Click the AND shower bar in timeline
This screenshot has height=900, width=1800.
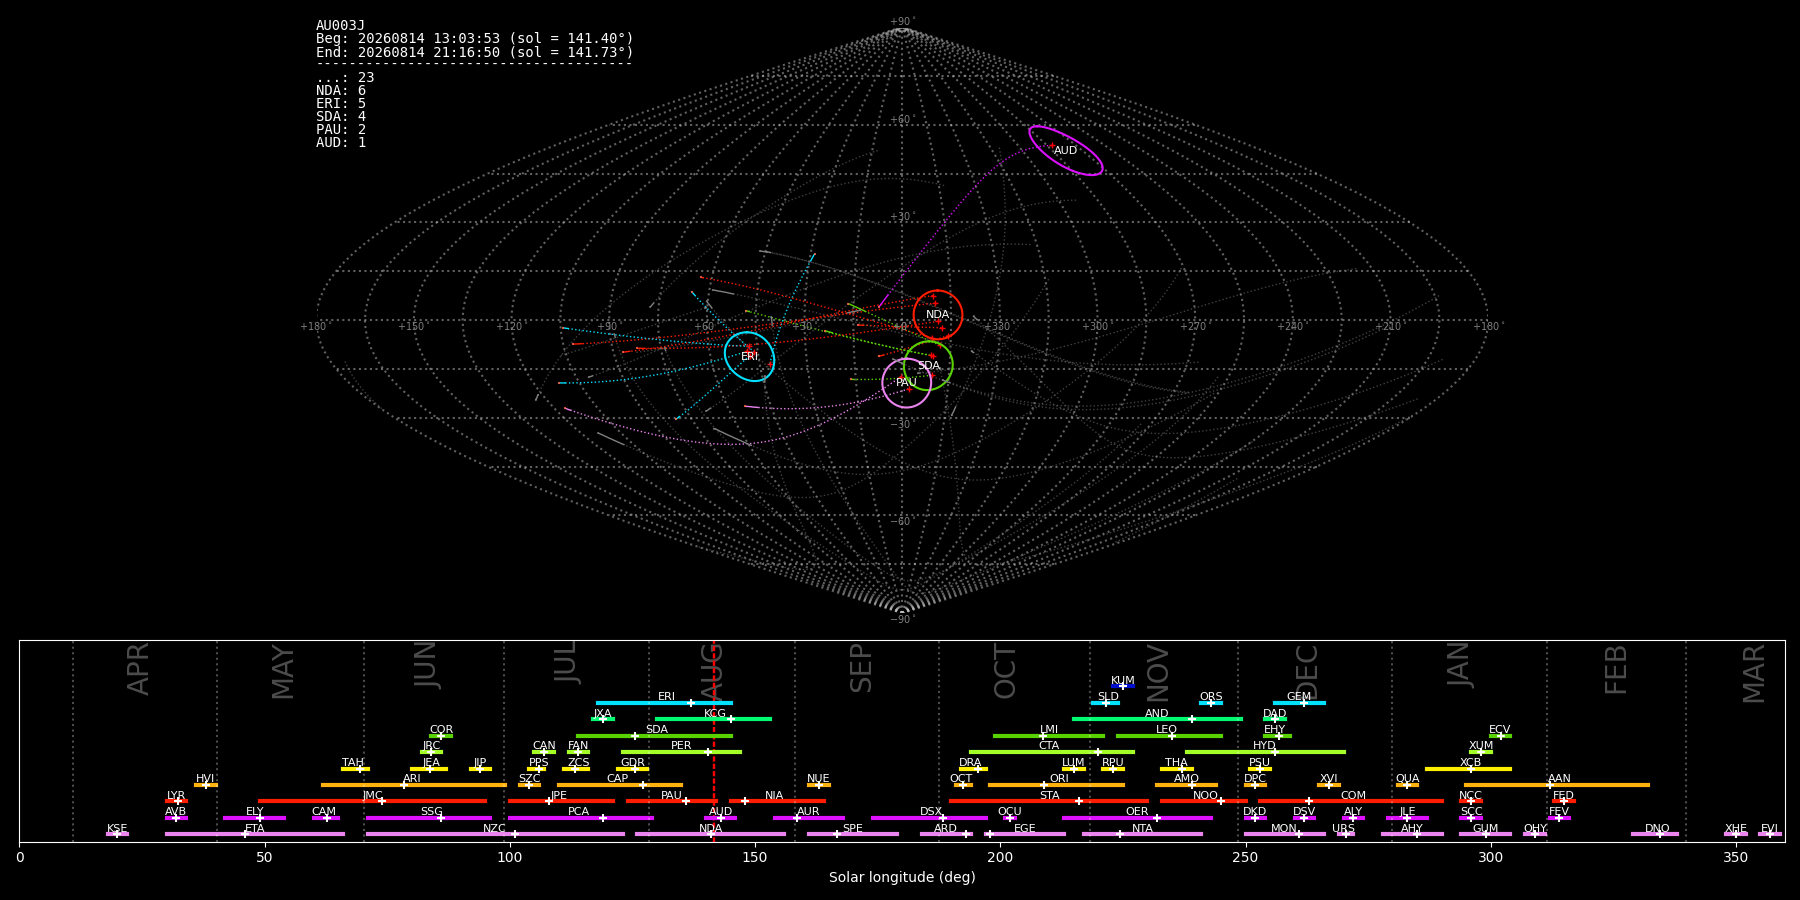point(1157,719)
